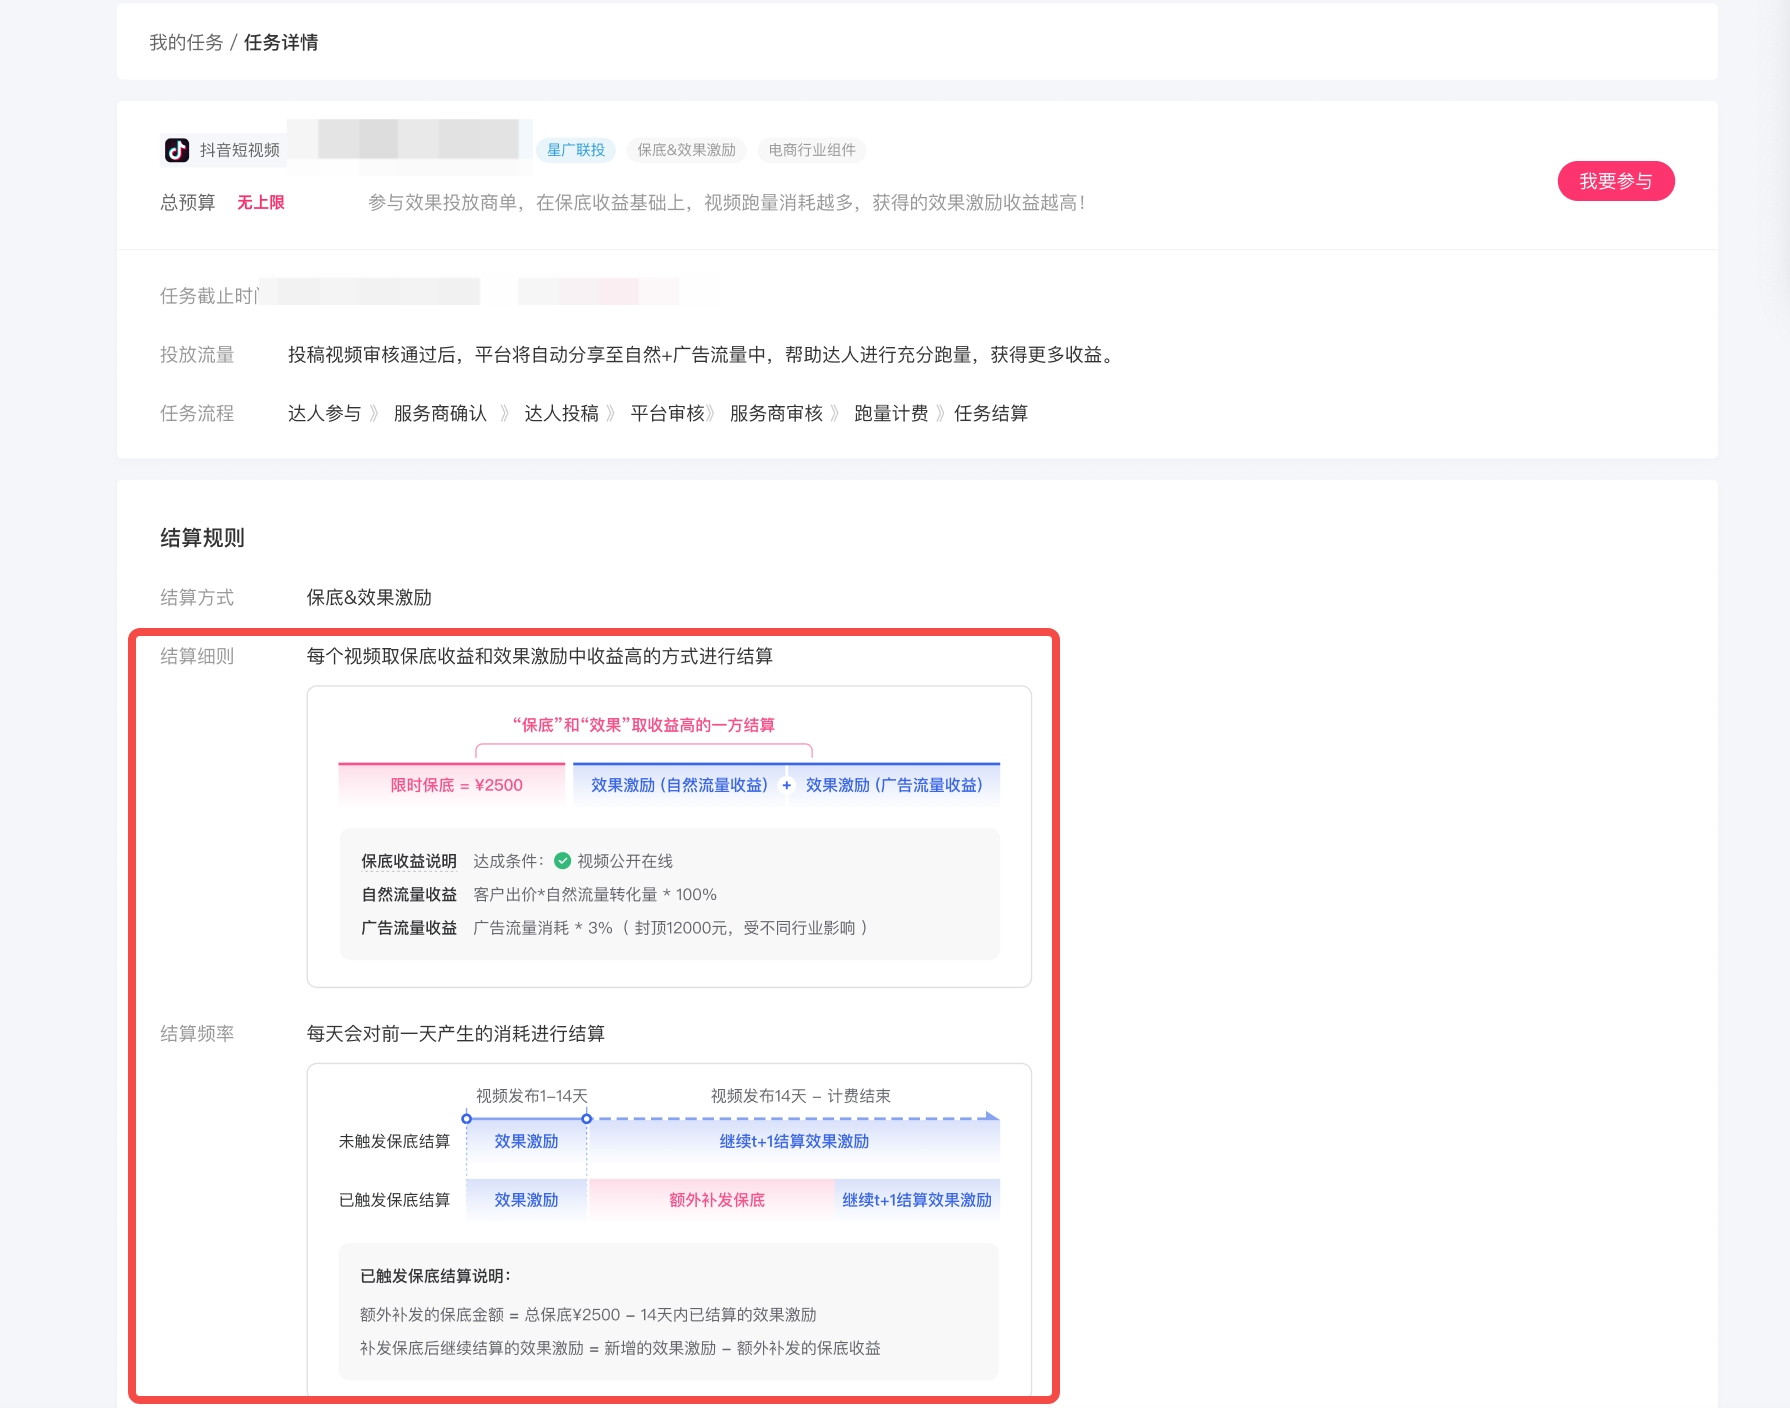The image size is (1790, 1408).
Task: Select the 任务详情 breadcrumb item
Action: pos(281,42)
